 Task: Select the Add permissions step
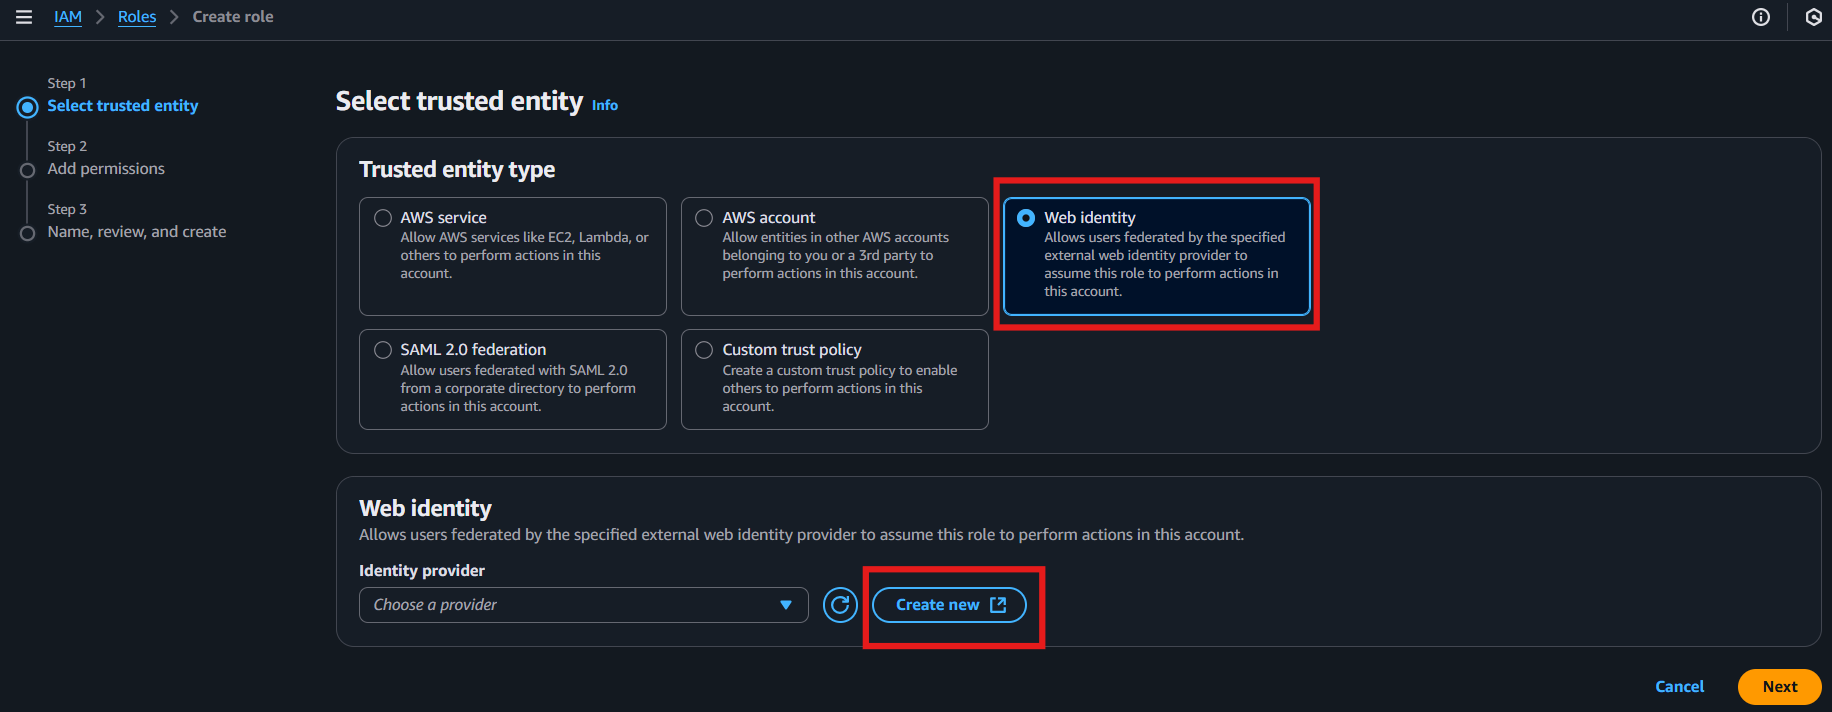click(x=106, y=169)
